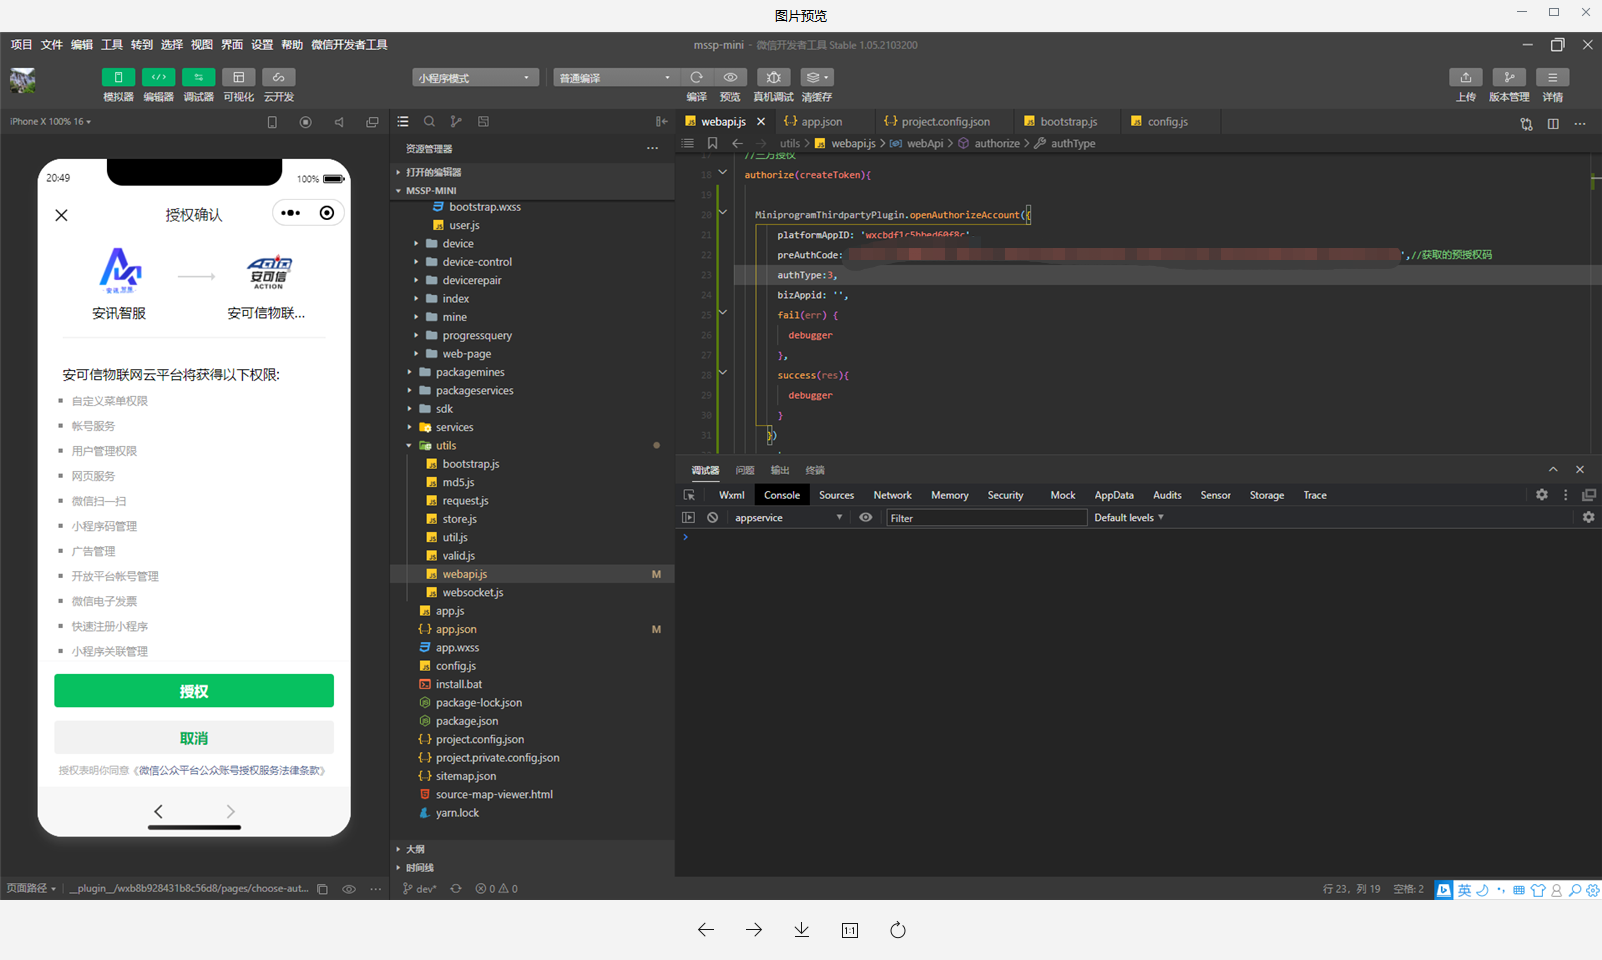Open the iPhone X 100% device dropdown
This screenshot has width=1602, height=960.
[x=50, y=121]
